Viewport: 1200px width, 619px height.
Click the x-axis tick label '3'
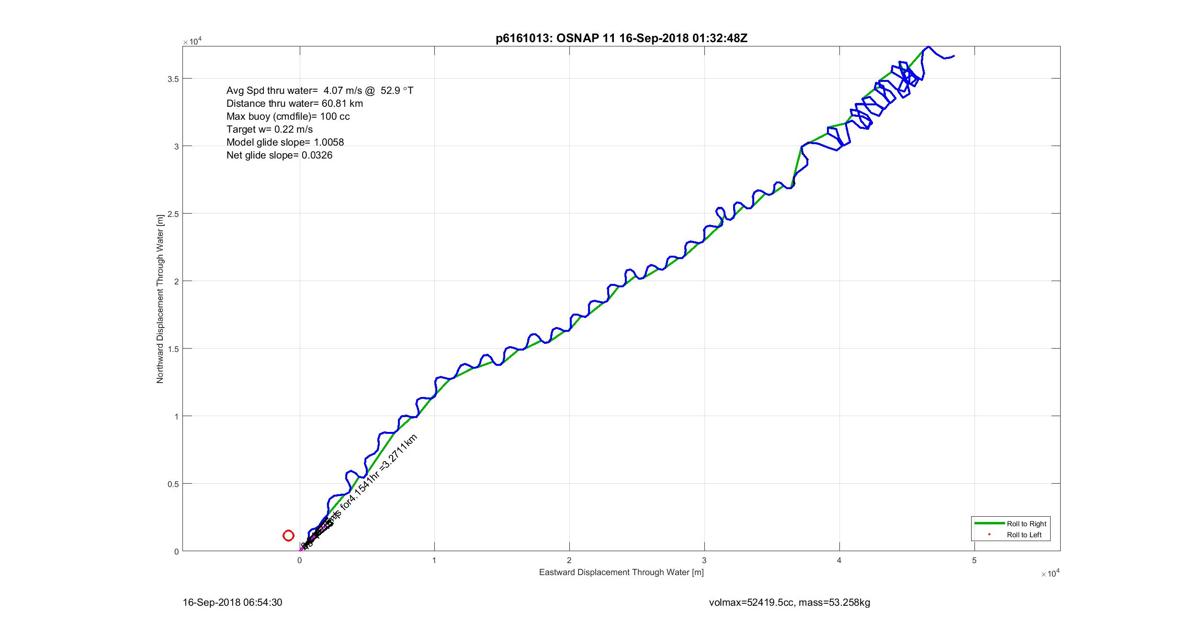[704, 561]
